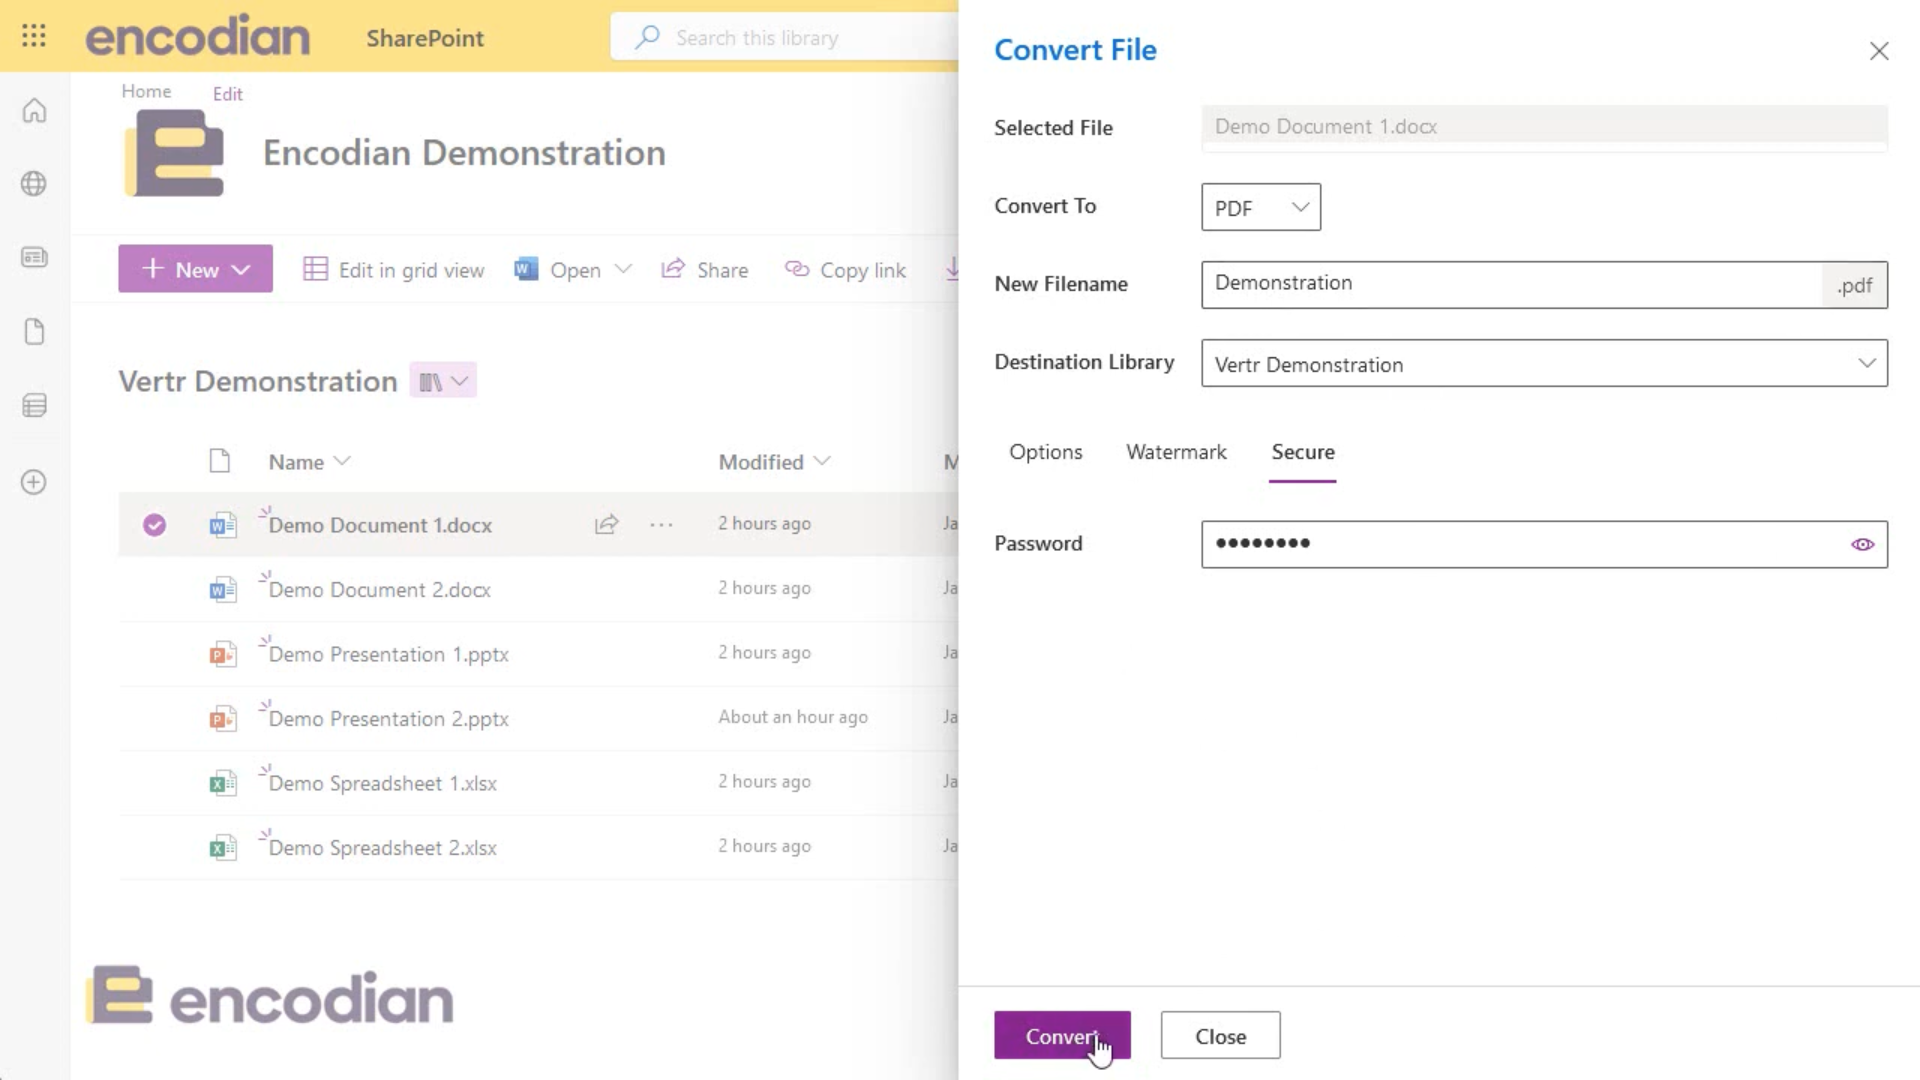Click Word icon of Demo Document 1.docx
Viewport: 1920px width, 1080px height.
tap(222, 525)
